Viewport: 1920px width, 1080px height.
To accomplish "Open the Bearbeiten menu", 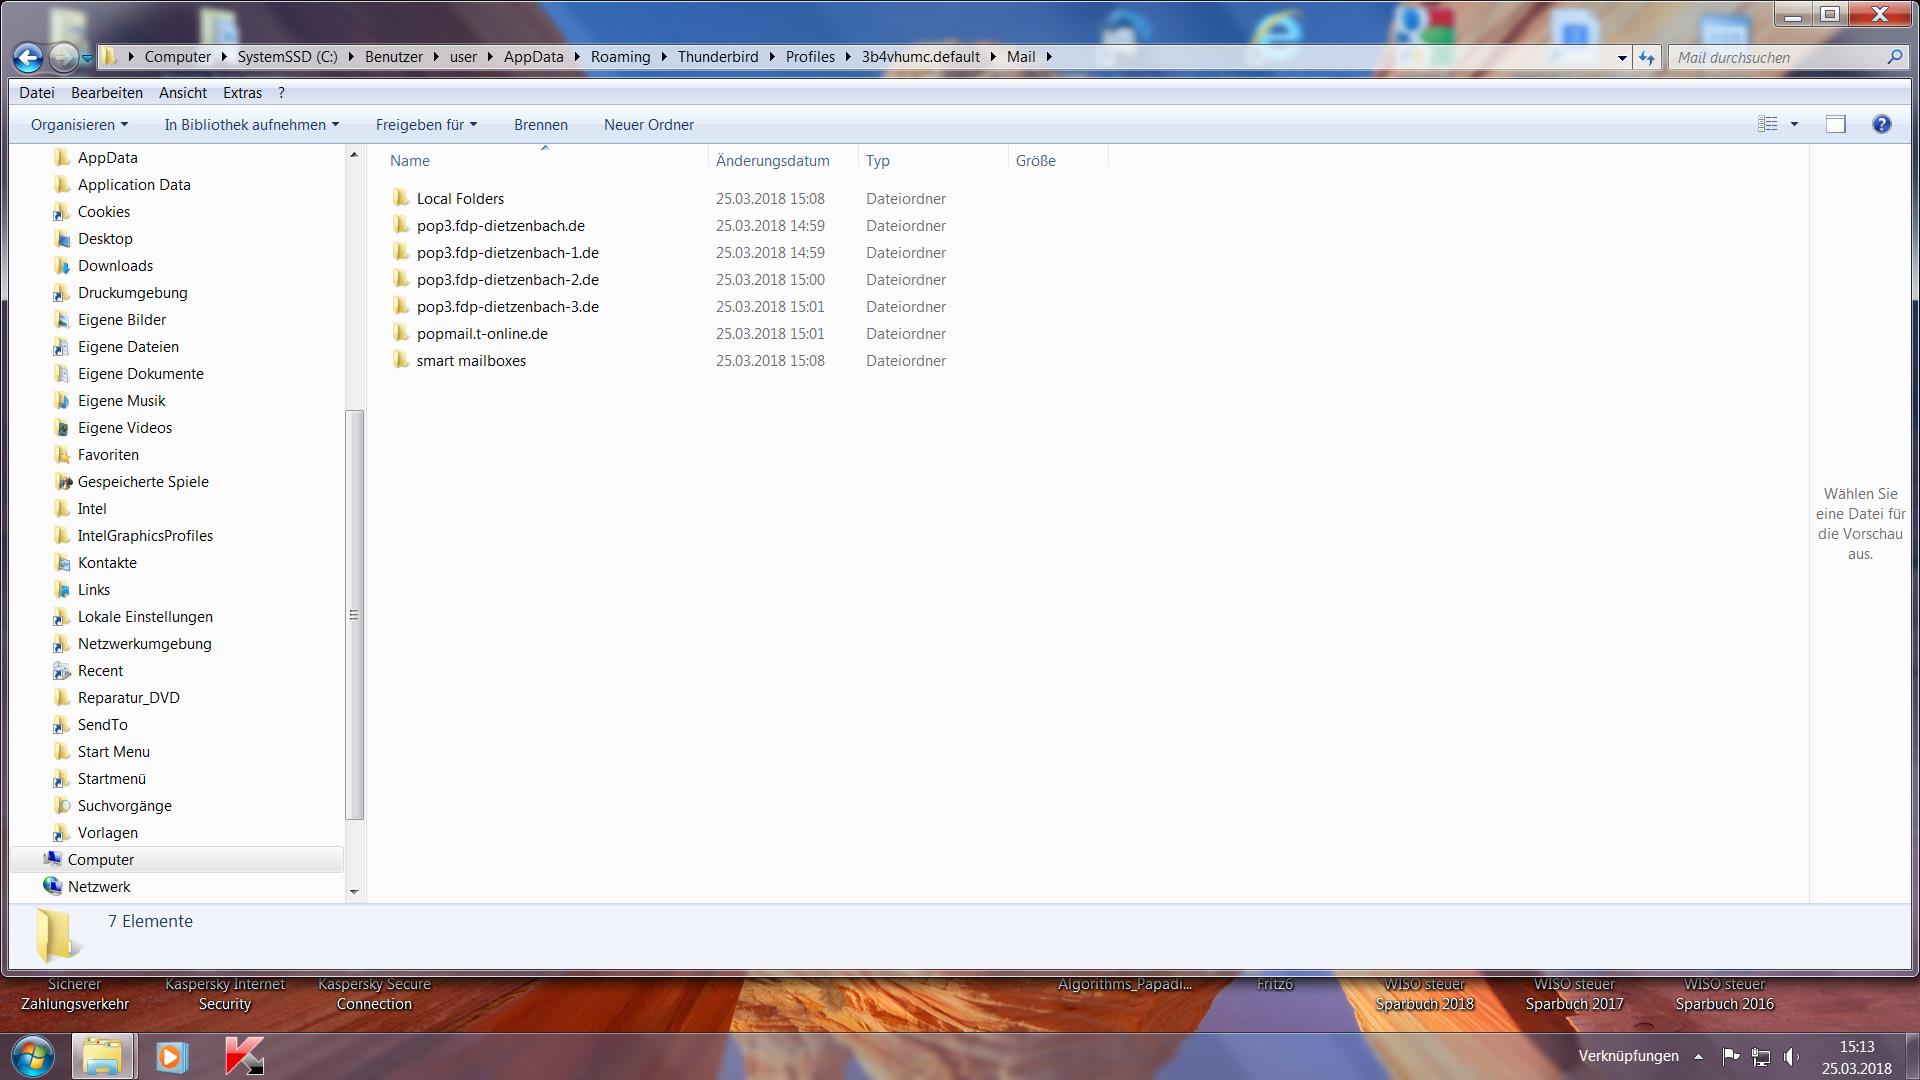I will (106, 93).
